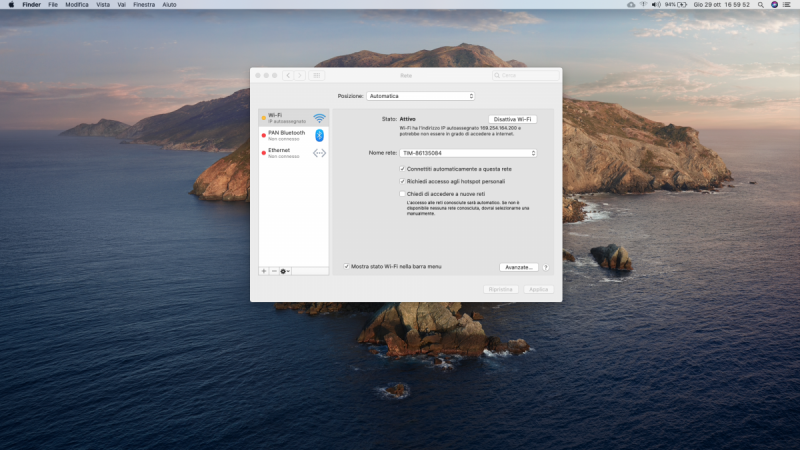Click the plus button to add service

click(264, 271)
